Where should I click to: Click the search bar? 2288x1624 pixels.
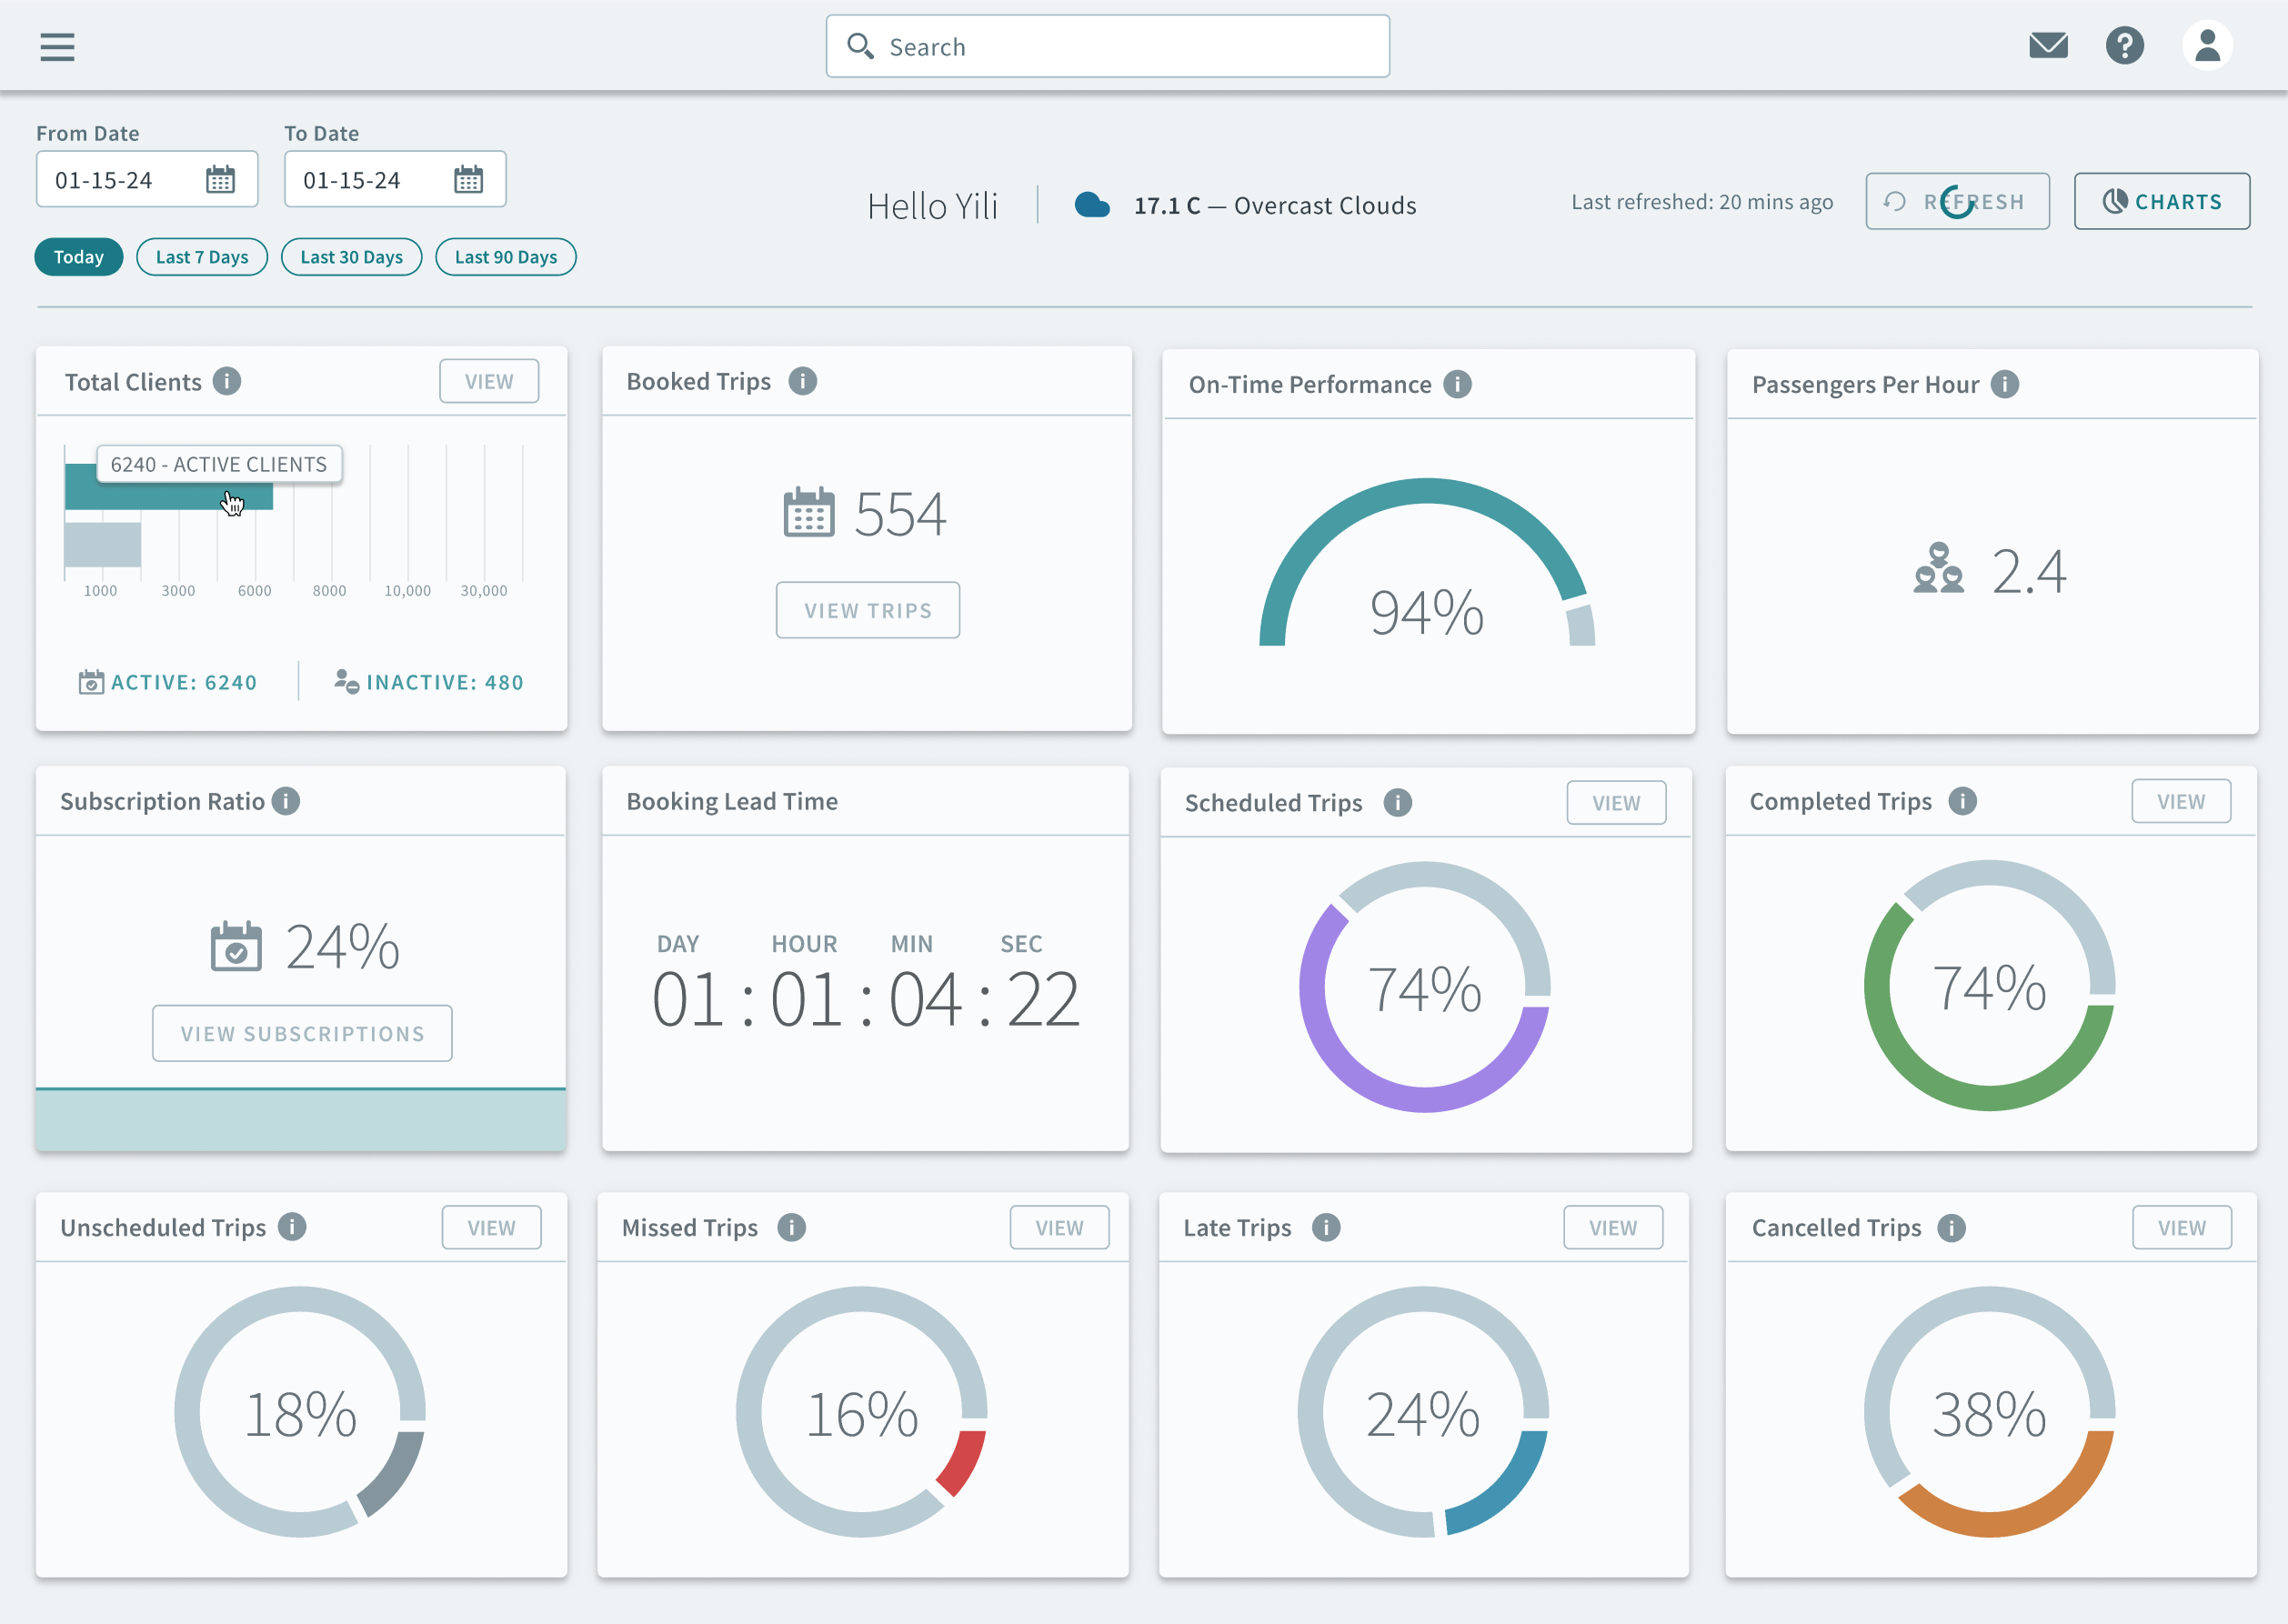click(1107, 45)
